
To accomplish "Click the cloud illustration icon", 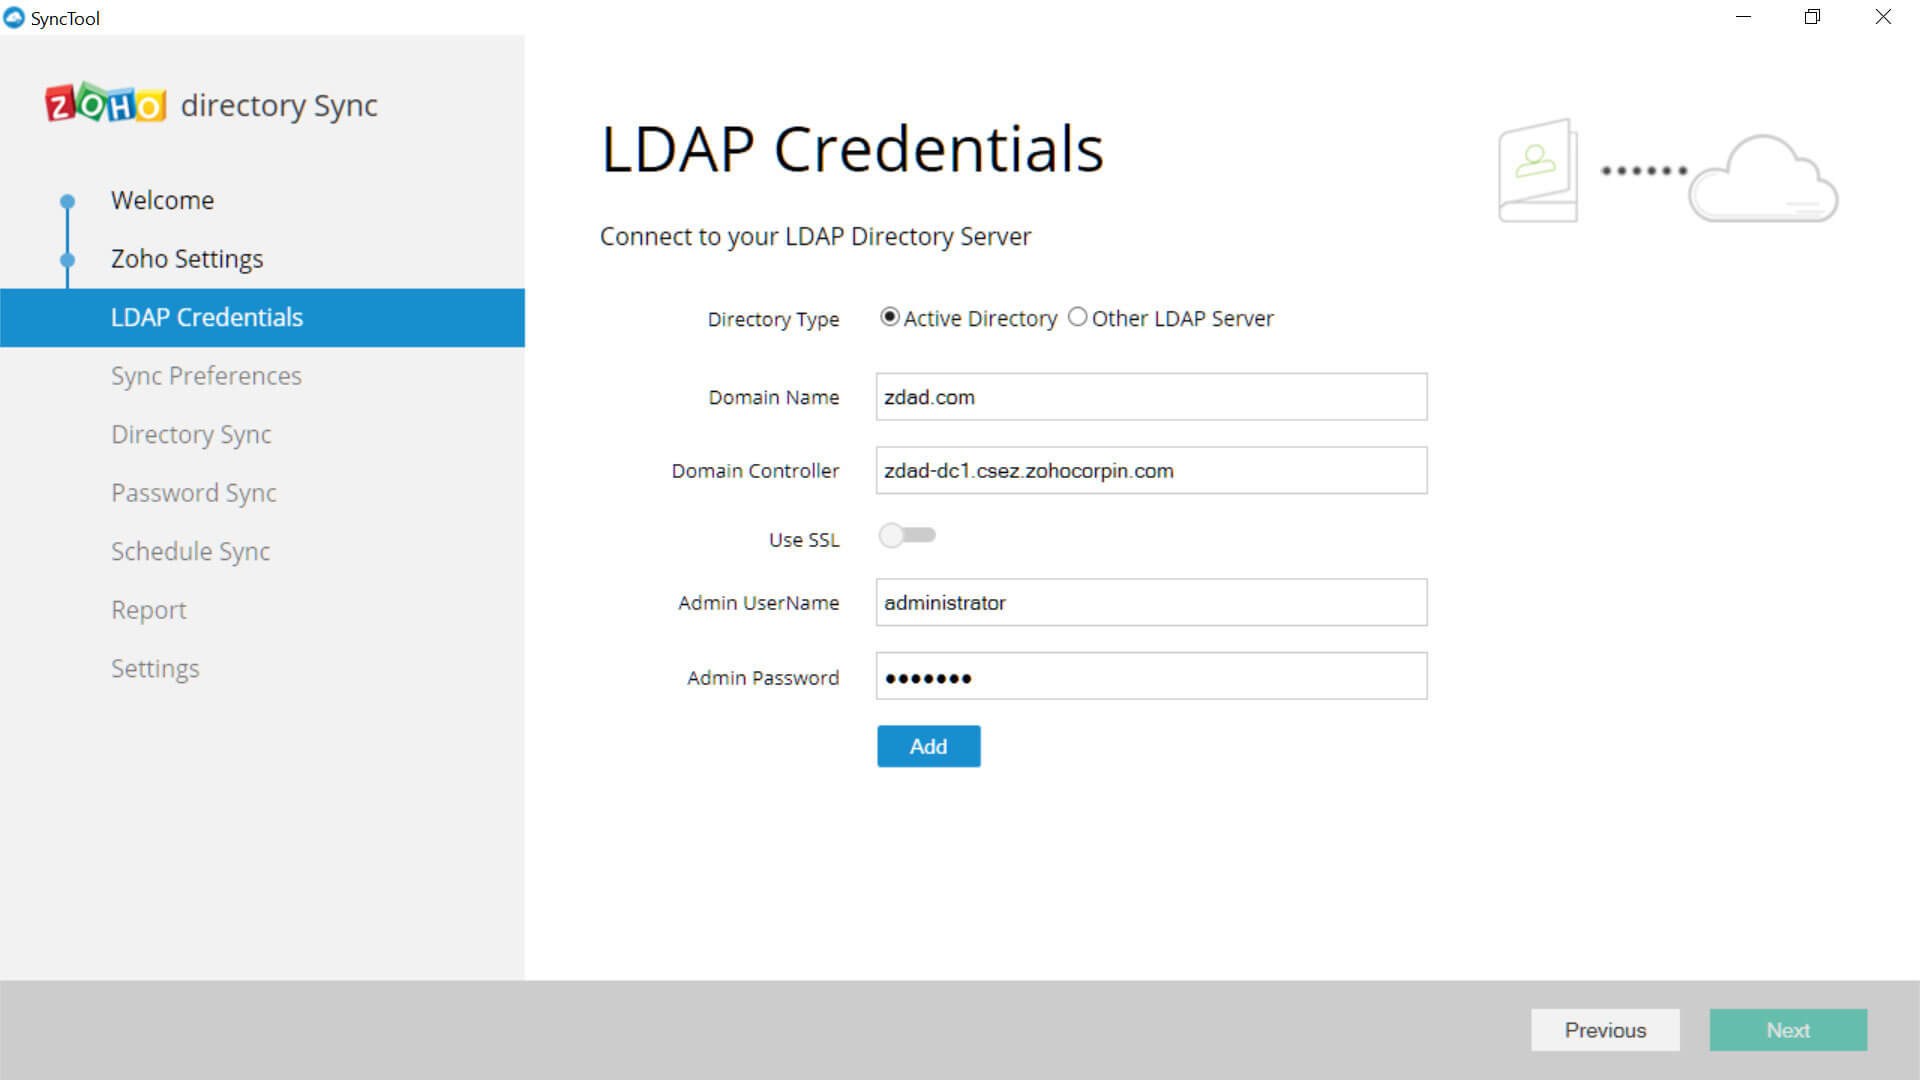I will pos(1763,179).
